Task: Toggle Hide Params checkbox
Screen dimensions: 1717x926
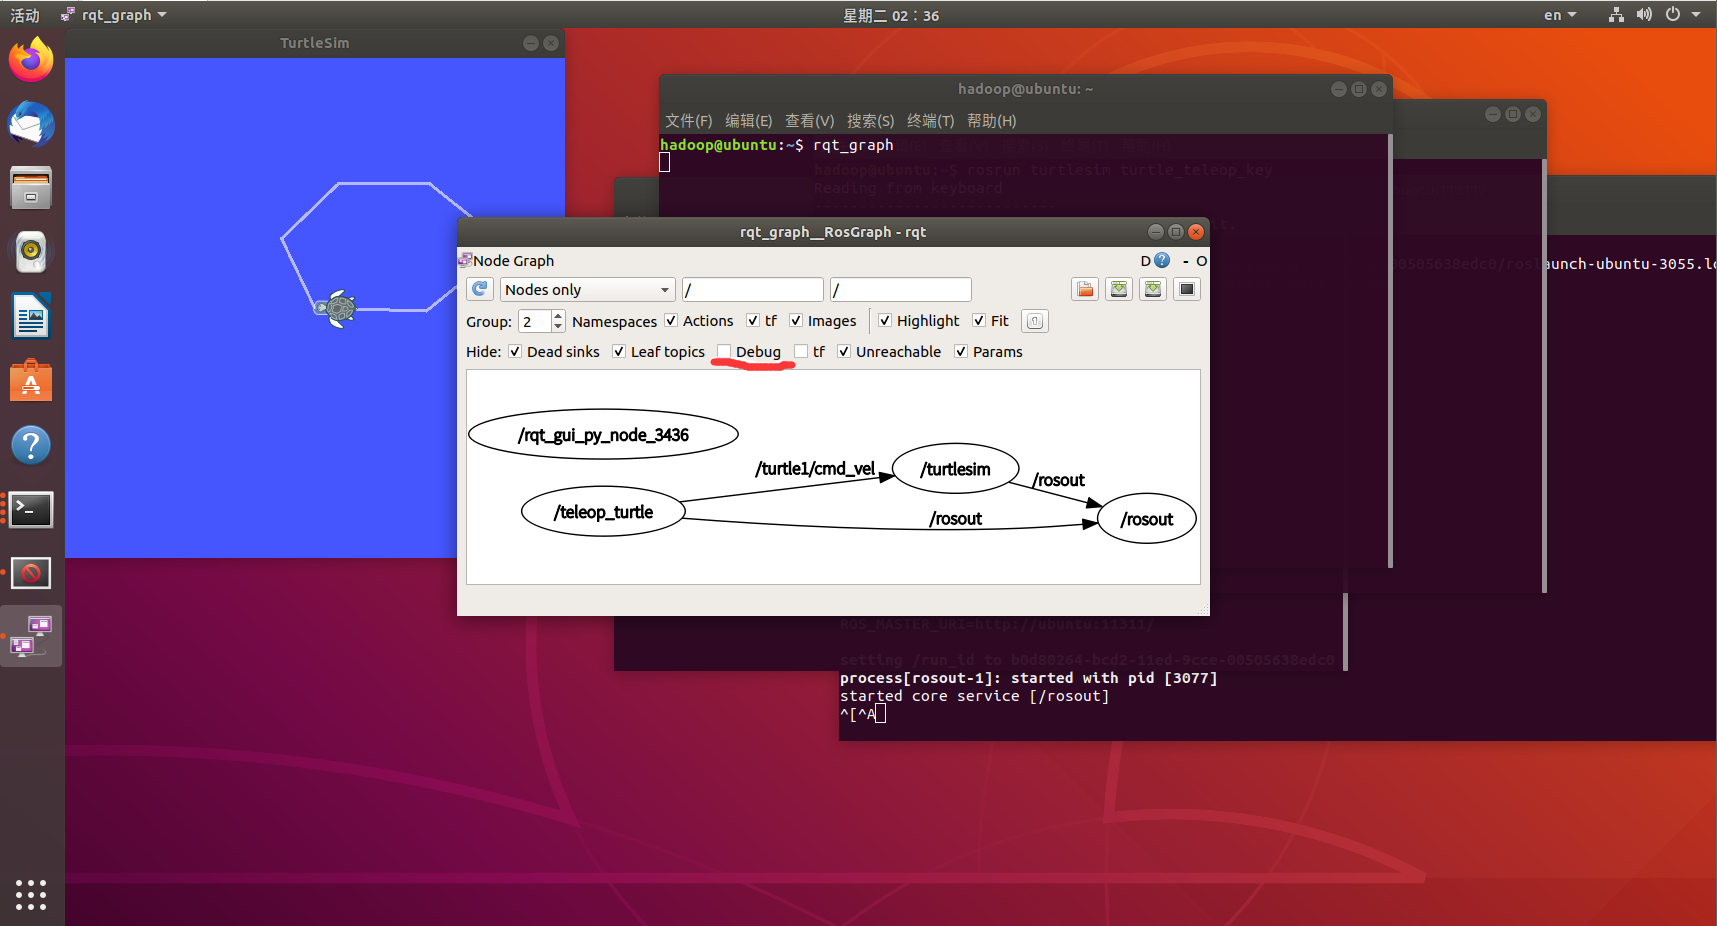Action: pyautogui.click(x=961, y=352)
